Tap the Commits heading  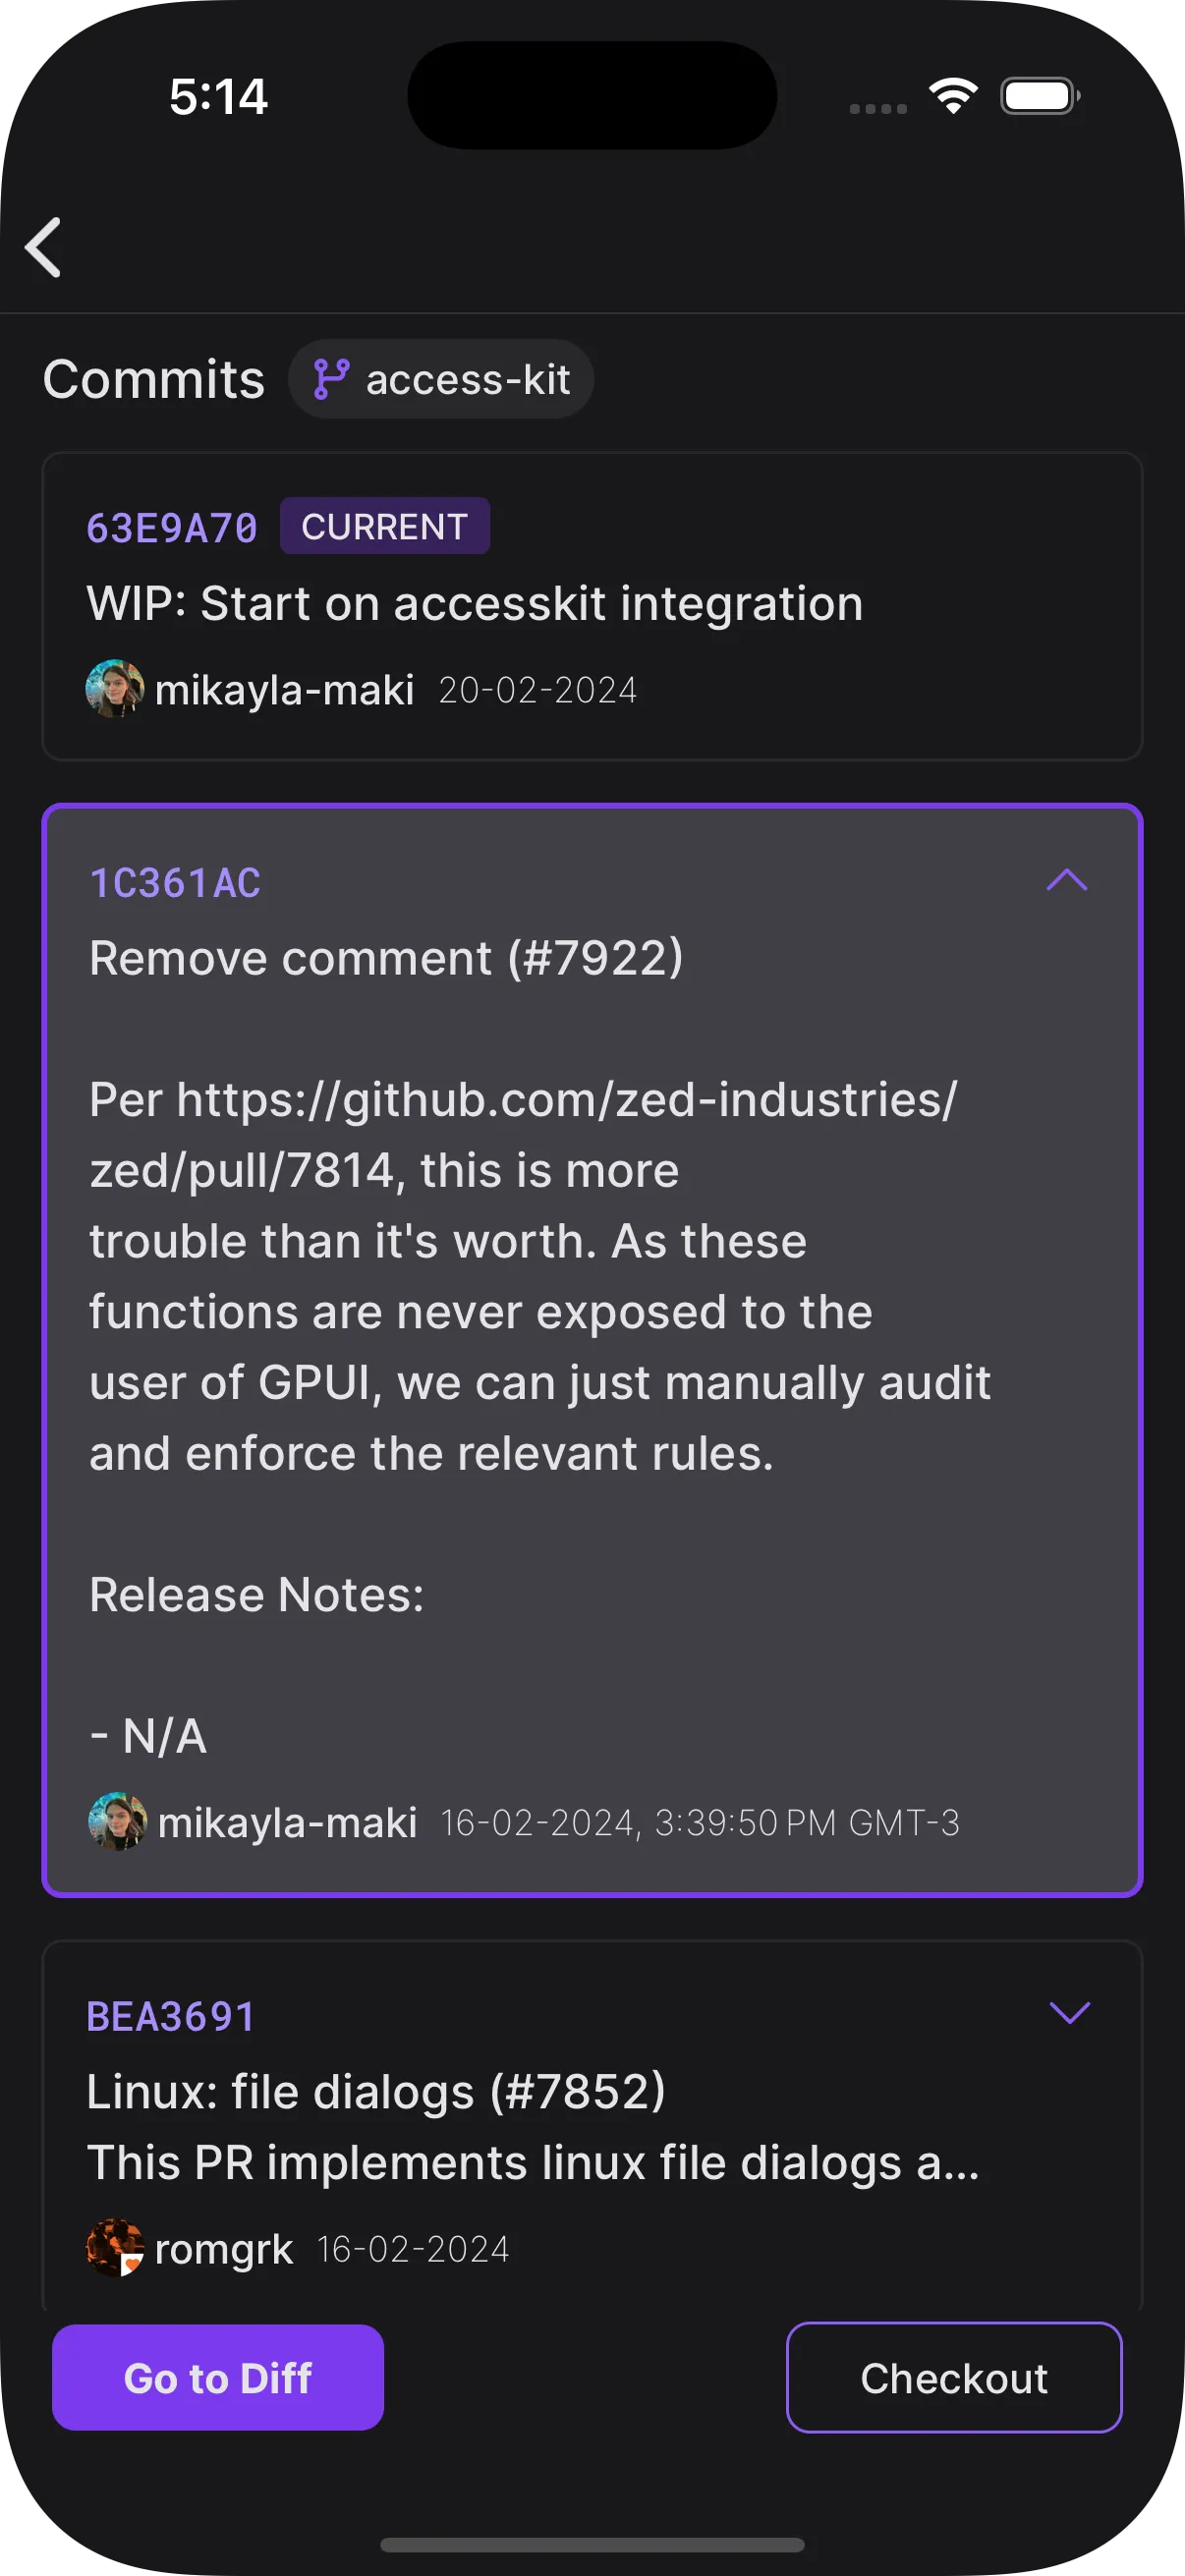coord(154,378)
